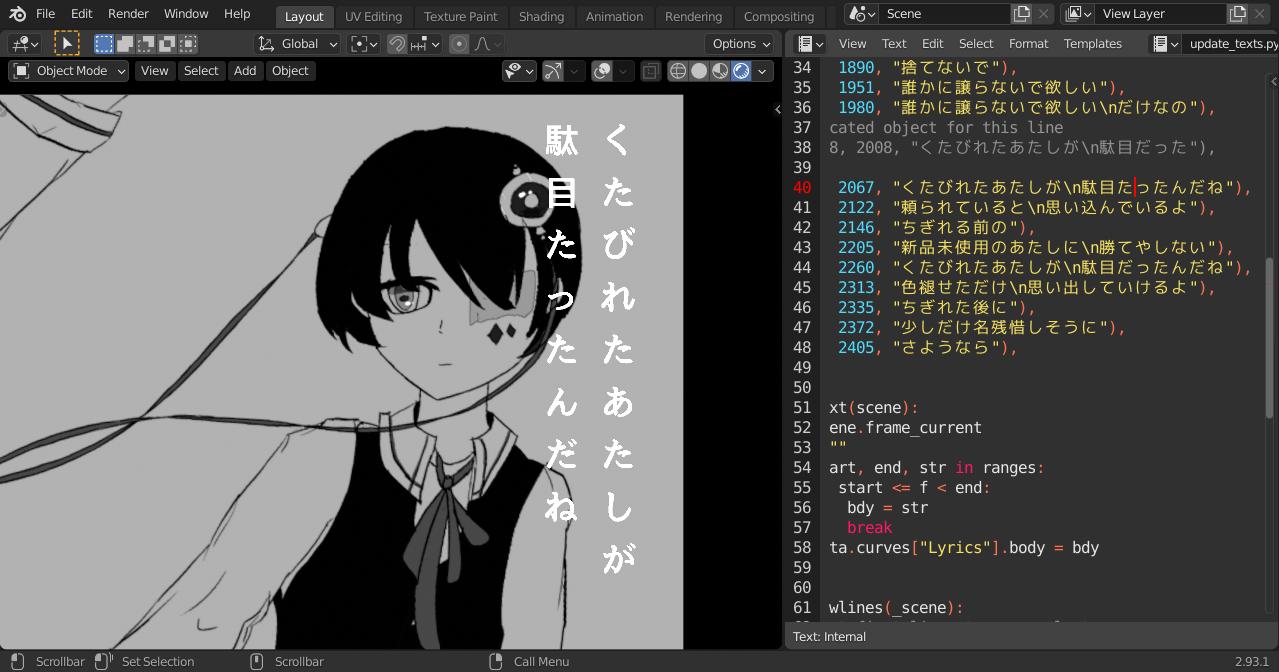Open the Object Mode dropdown
Screen dimensions: 1279x672
(67, 70)
